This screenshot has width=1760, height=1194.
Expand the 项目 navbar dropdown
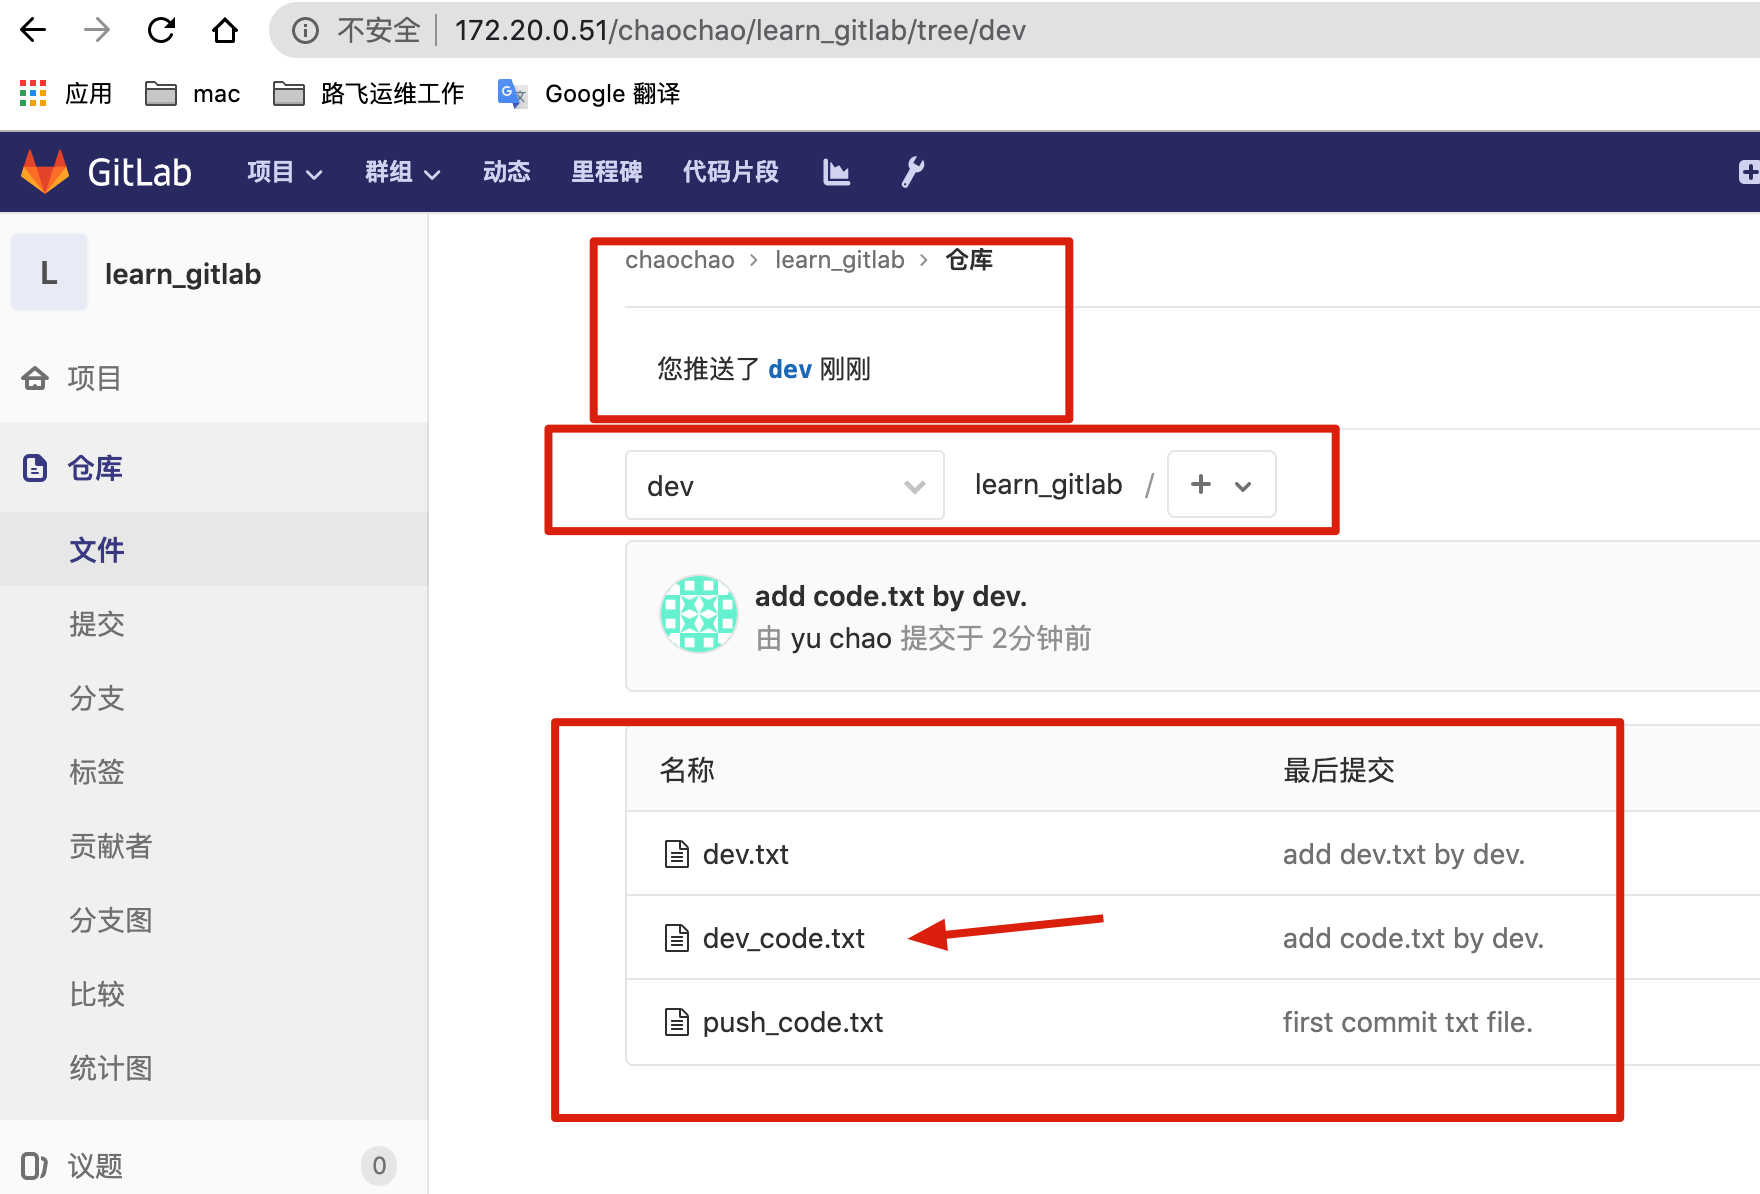(285, 172)
